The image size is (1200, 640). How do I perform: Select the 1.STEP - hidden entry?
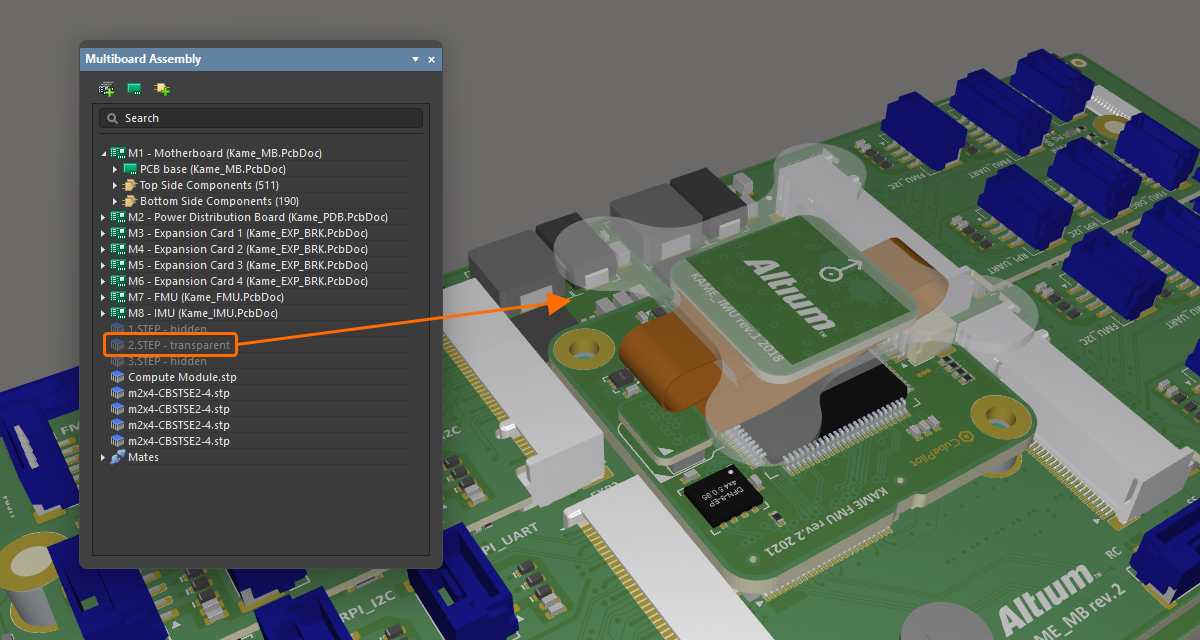coord(167,329)
